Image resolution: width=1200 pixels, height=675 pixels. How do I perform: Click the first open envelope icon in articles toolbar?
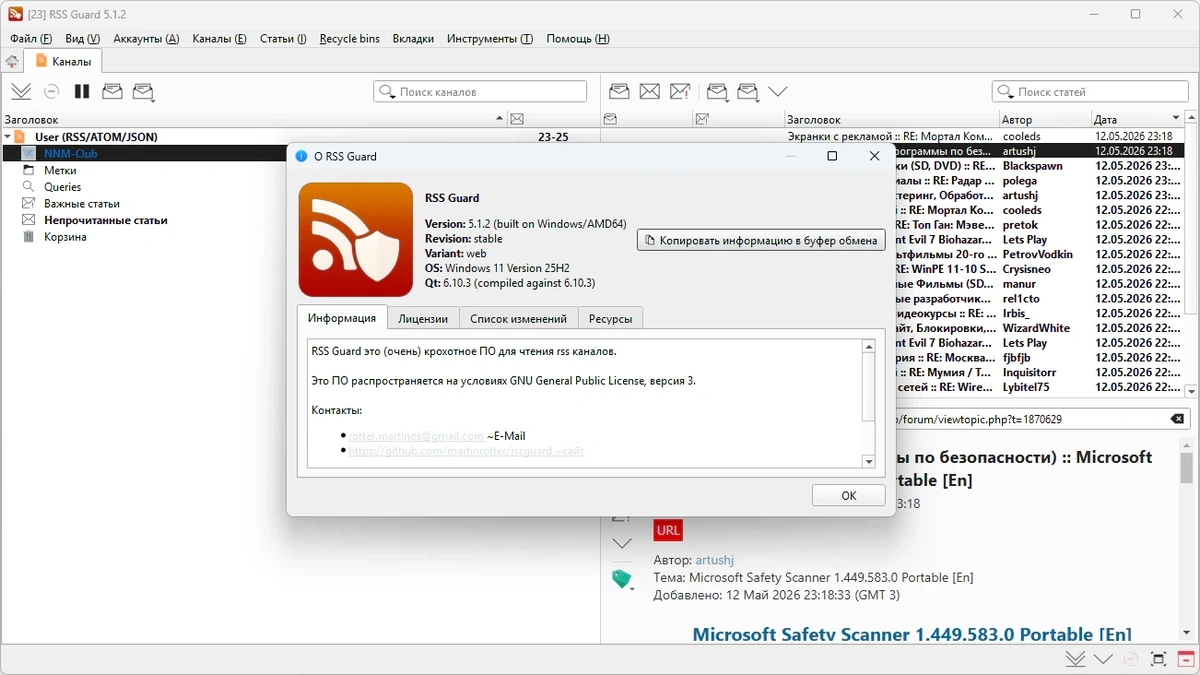pyautogui.click(x=619, y=91)
